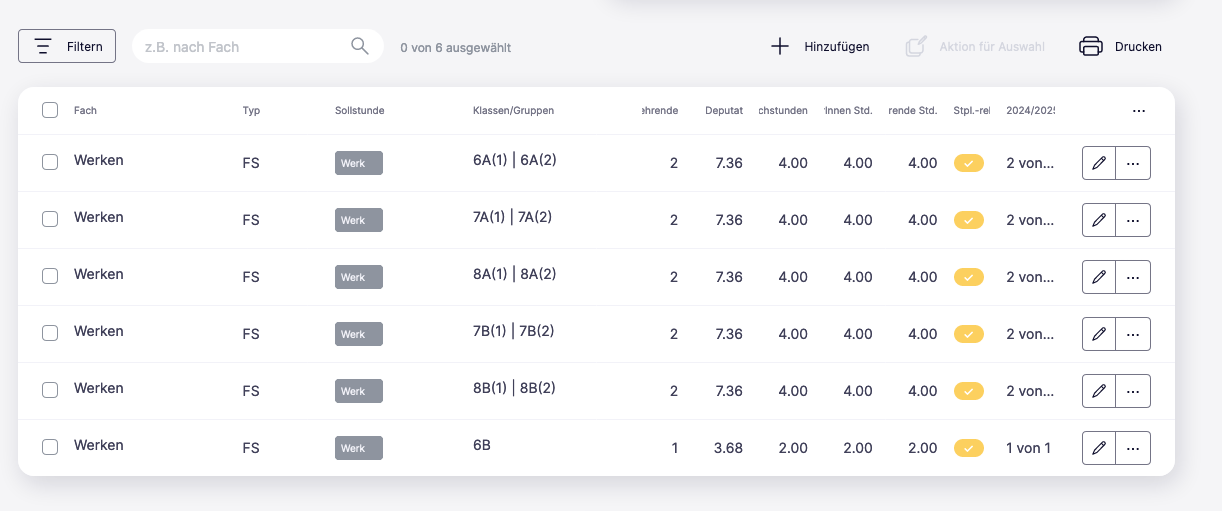This screenshot has width=1222, height=511.
Task: Click the edit pencil for the 6B row
Action: click(1099, 448)
